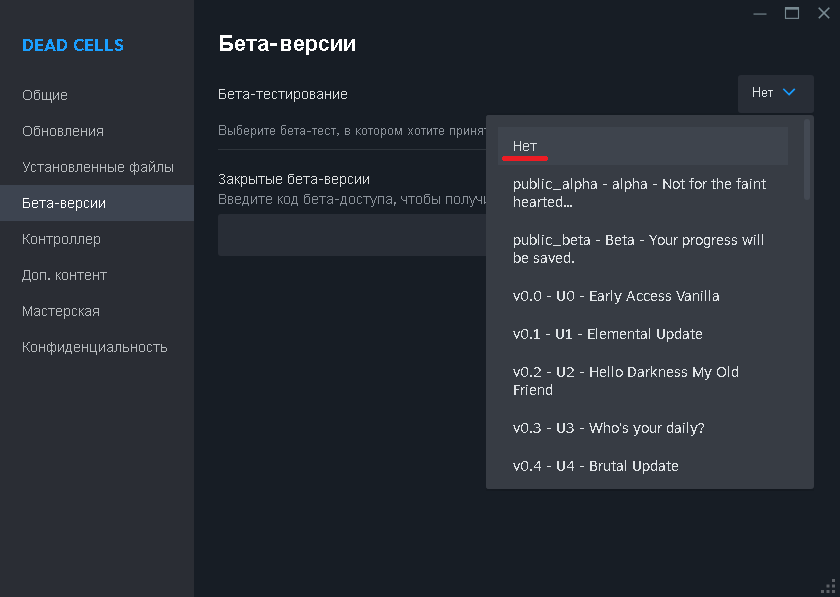
Task: Open the Конфиденциальность settings
Action: pos(96,347)
